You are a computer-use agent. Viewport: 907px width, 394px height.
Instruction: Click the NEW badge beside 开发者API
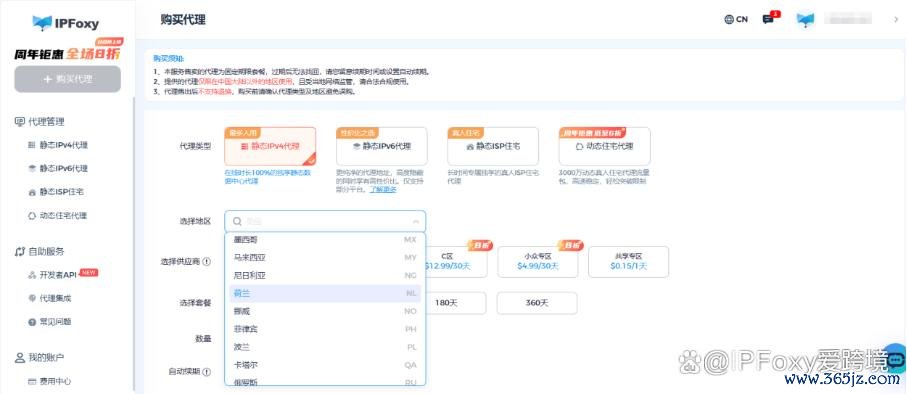point(88,273)
